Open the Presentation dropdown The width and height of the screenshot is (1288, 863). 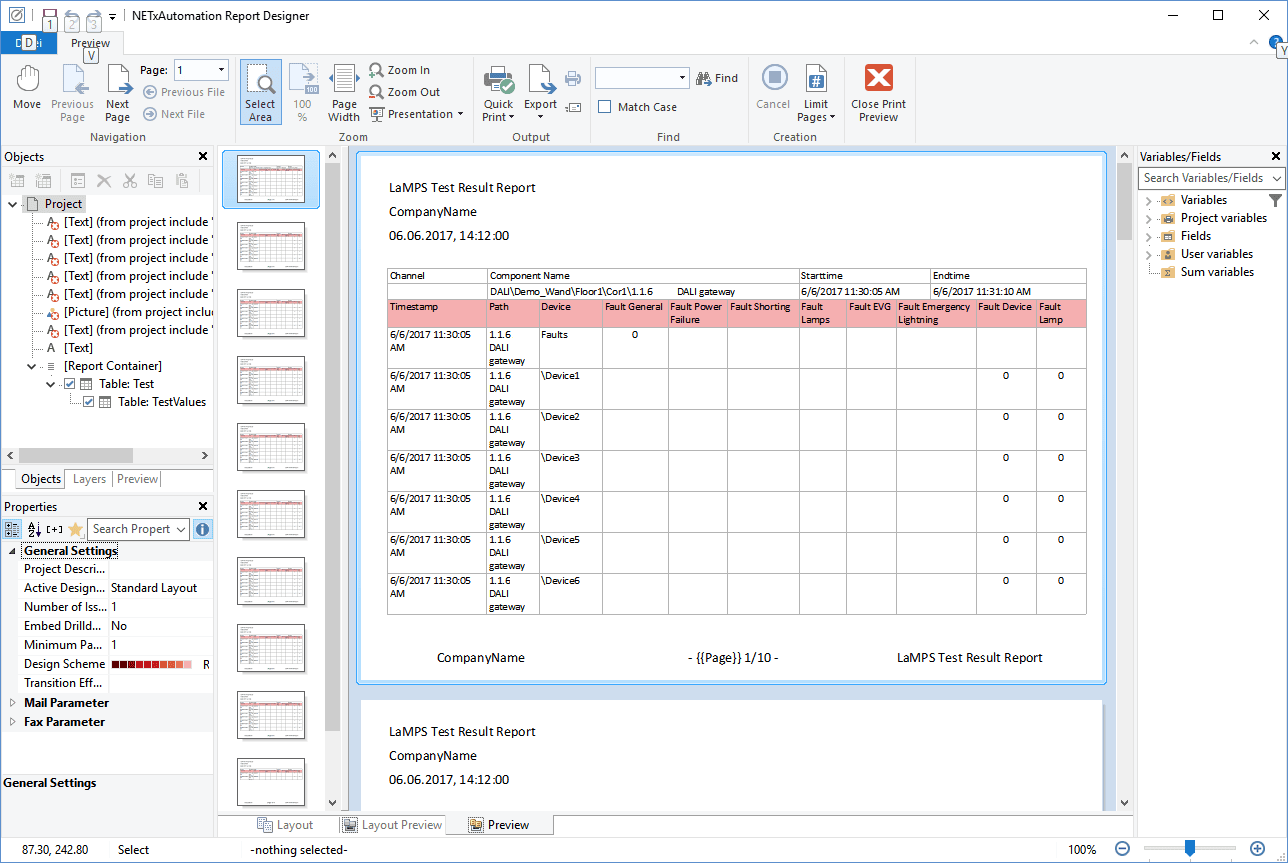pos(416,114)
